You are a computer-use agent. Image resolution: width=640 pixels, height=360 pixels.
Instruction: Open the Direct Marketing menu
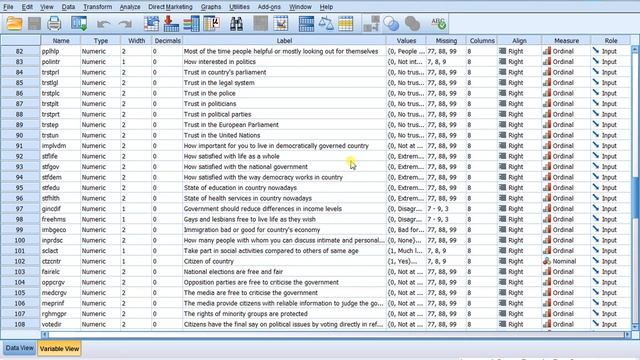170,7
